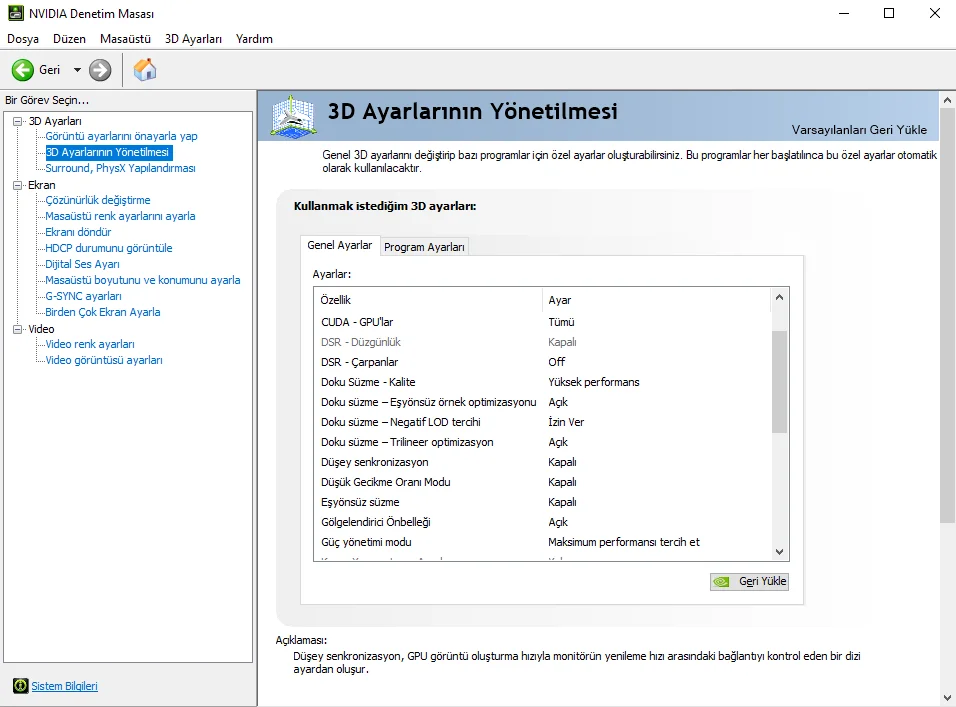956x707 pixels.
Task: Click the Özellik column header
Action: click(x=428, y=300)
